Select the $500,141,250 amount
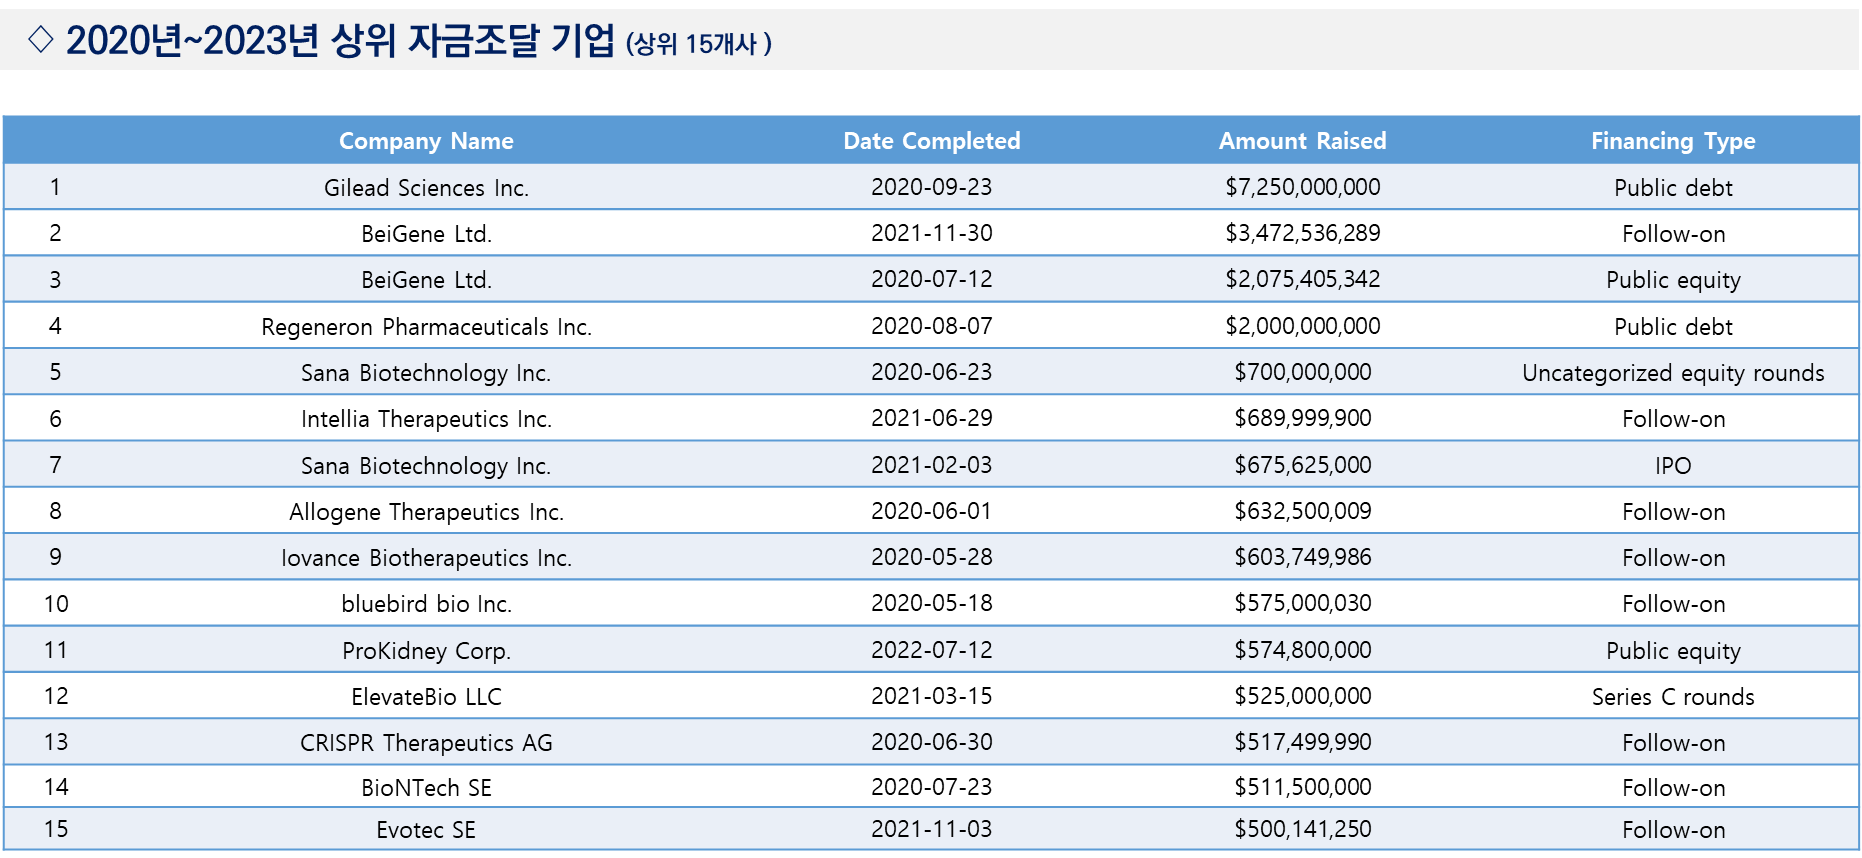Screen dimensions: 1862x858 (1302, 829)
